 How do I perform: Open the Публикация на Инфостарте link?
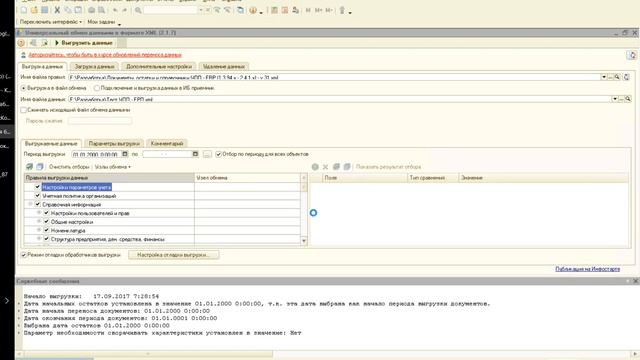587,269
